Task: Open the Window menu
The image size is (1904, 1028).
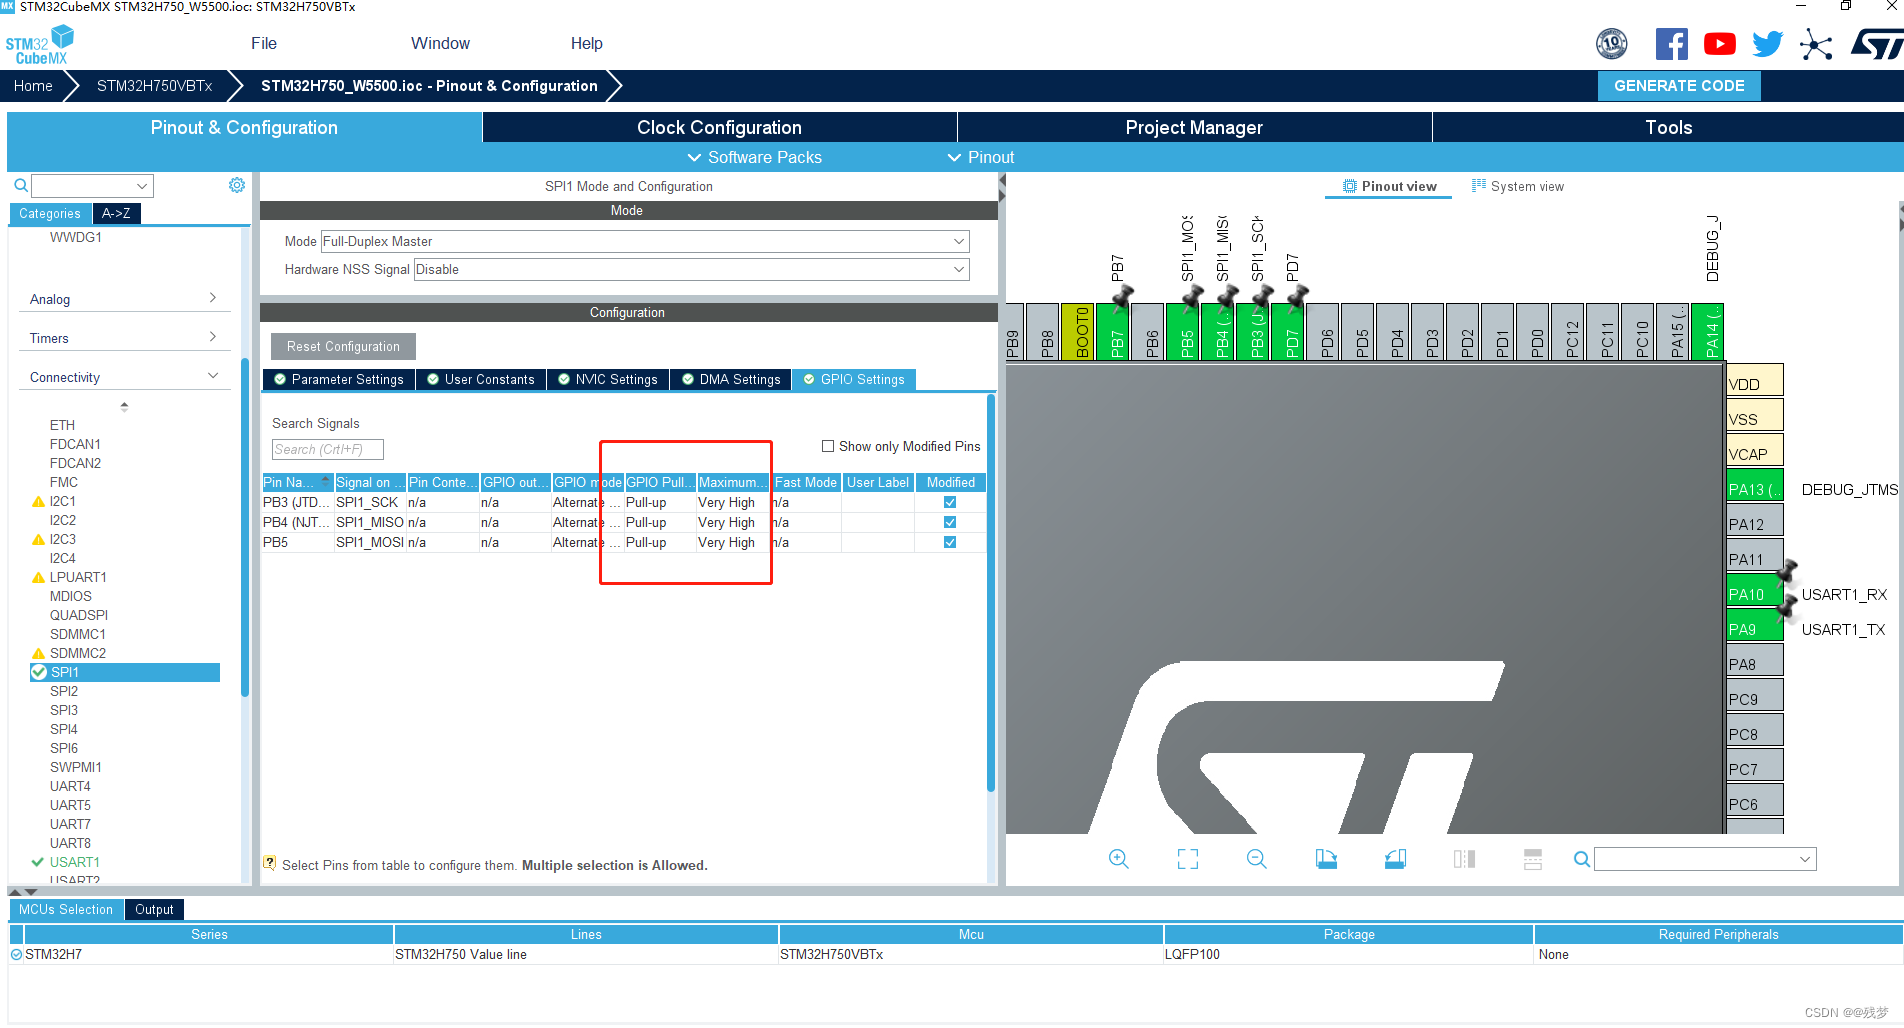Action: 440,43
